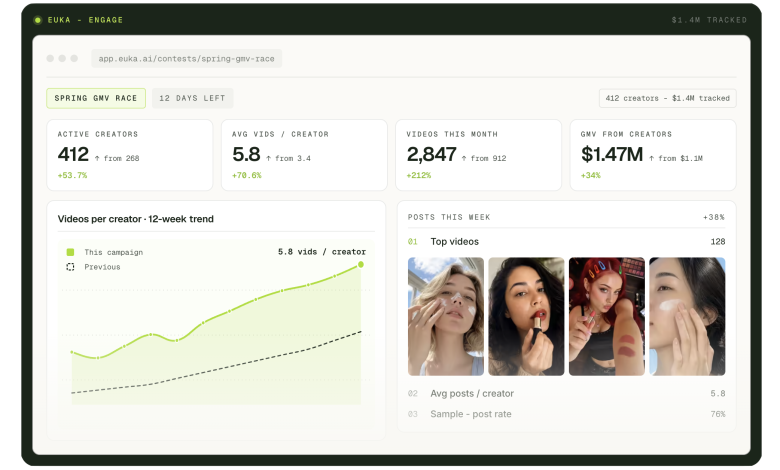Click the green status dot beside EUKA - ENGAGE
The width and height of the screenshot is (780, 470).
tap(37, 20)
